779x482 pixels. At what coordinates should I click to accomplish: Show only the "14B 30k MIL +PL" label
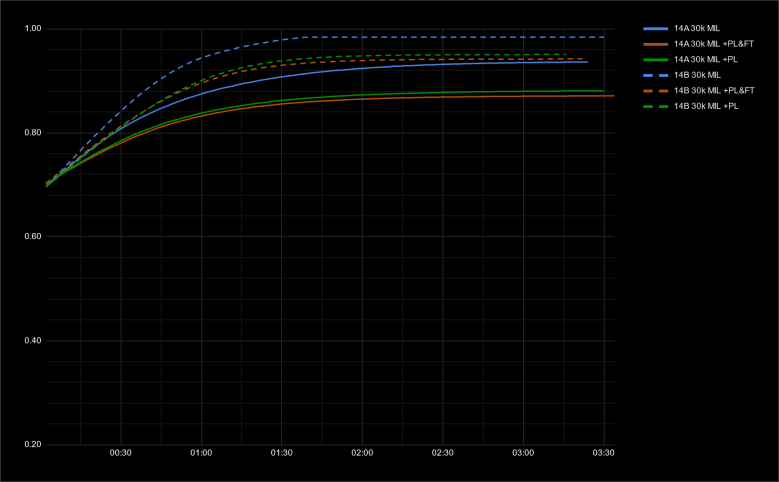point(703,105)
